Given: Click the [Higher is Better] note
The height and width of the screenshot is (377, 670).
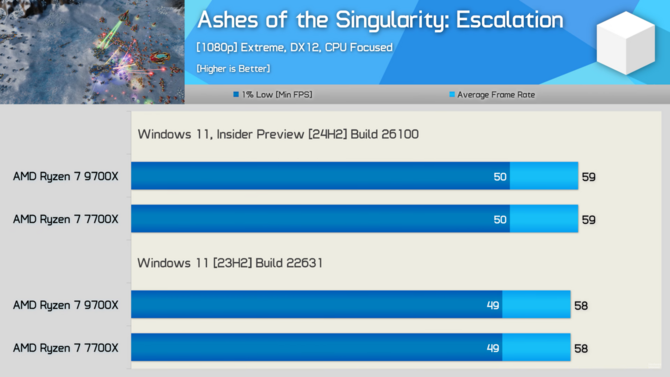Looking at the screenshot, I should pyautogui.click(x=233, y=68).
